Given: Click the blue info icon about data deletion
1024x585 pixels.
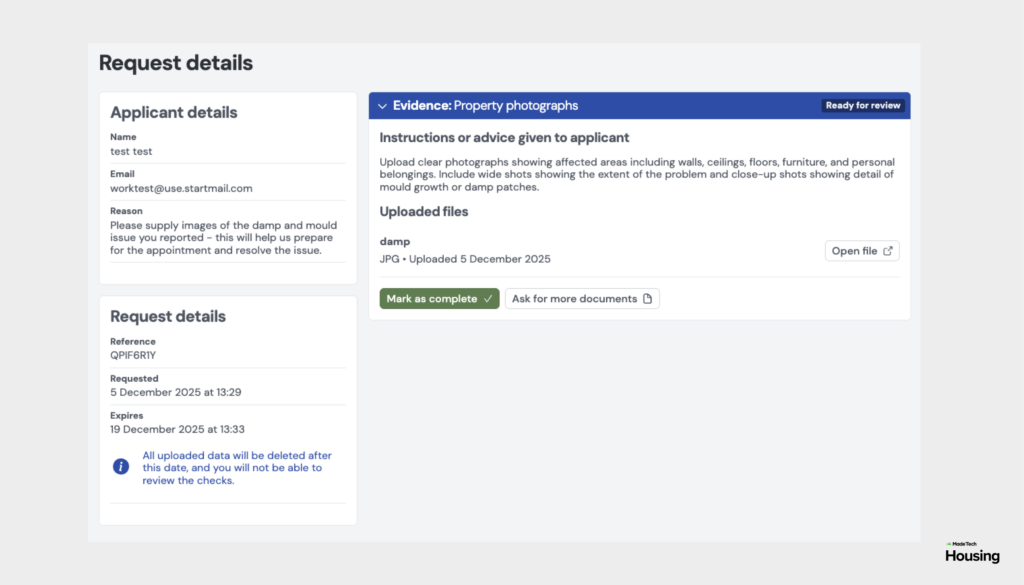Looking at the screenshot, I should [x=121, y=466].
